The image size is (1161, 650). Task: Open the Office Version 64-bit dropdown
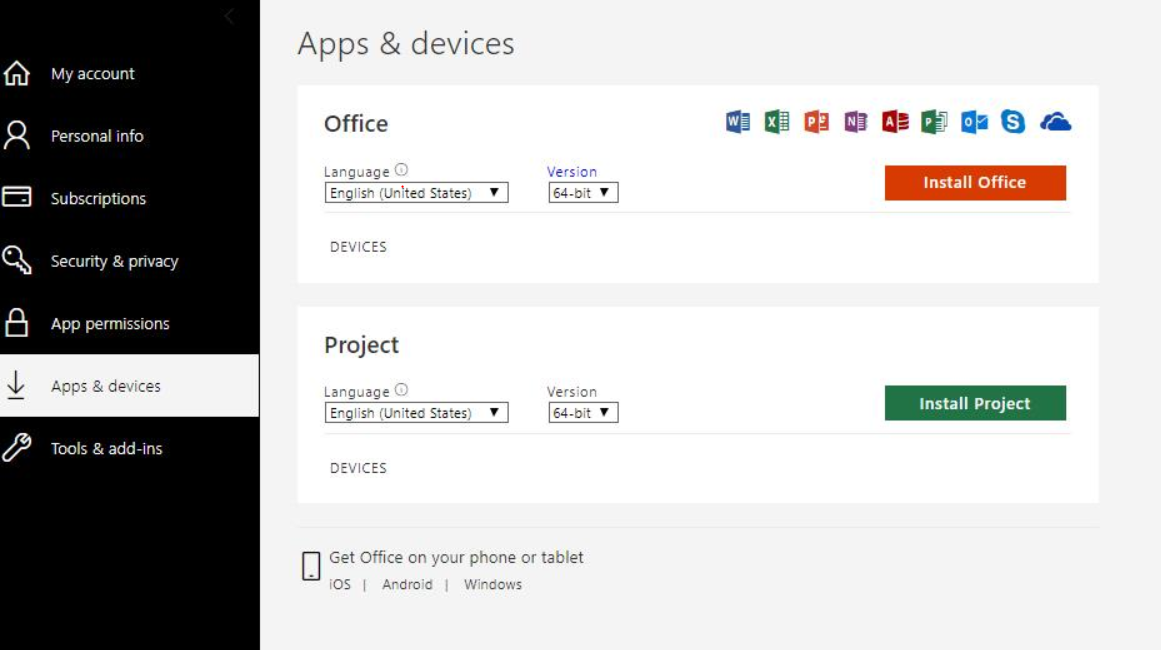(x=583, y=192)
